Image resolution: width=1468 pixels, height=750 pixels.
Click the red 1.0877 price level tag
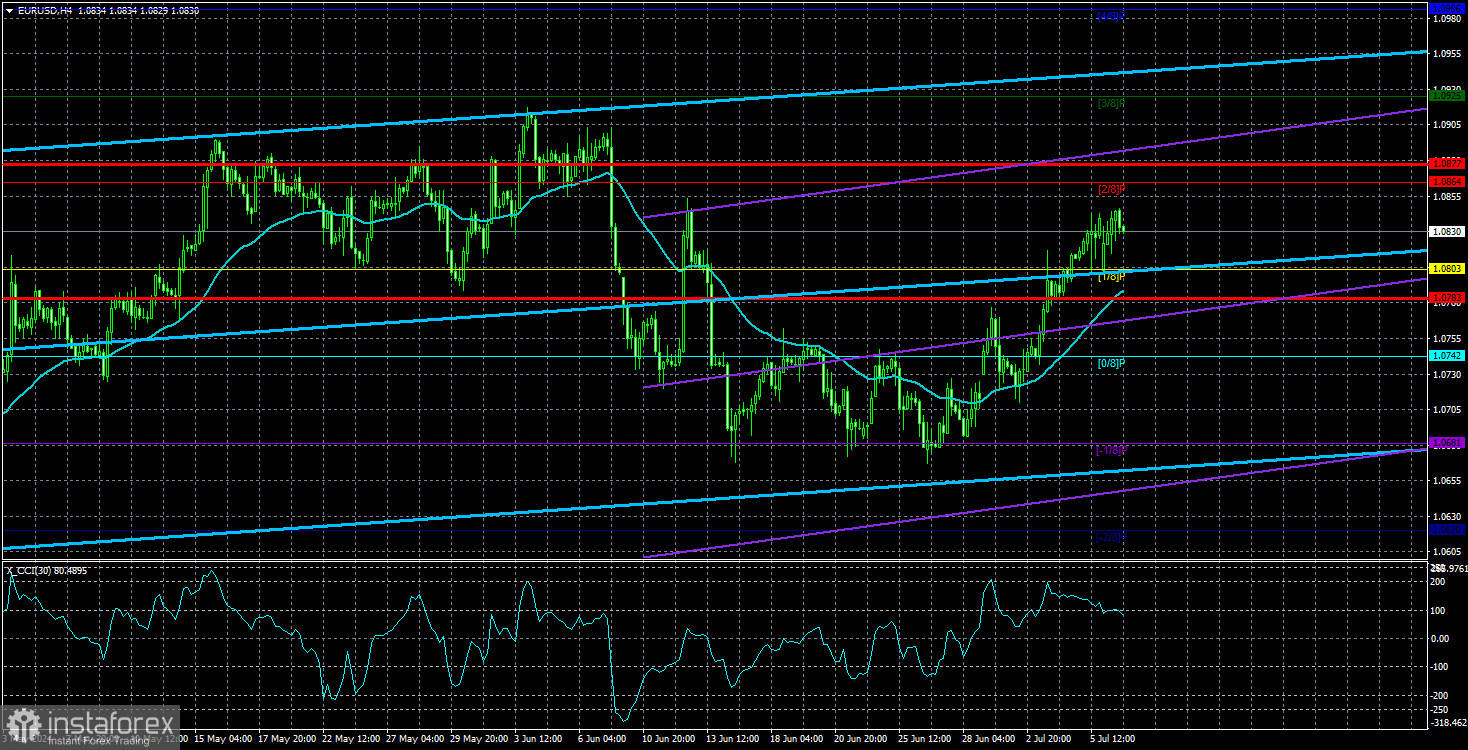1447,162
